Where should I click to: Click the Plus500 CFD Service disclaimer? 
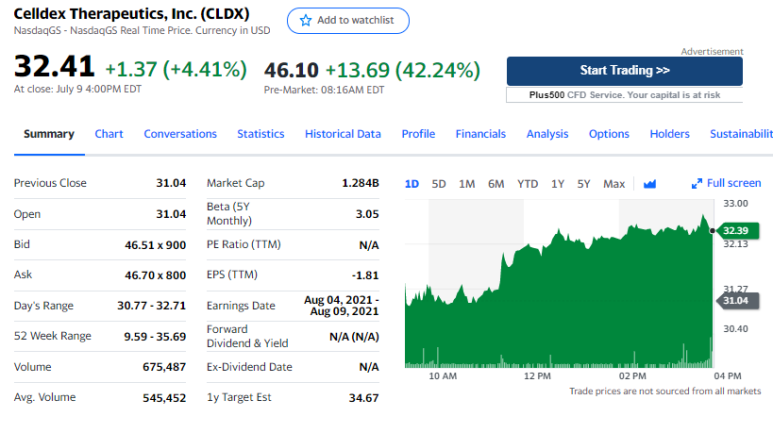(625, 95)
